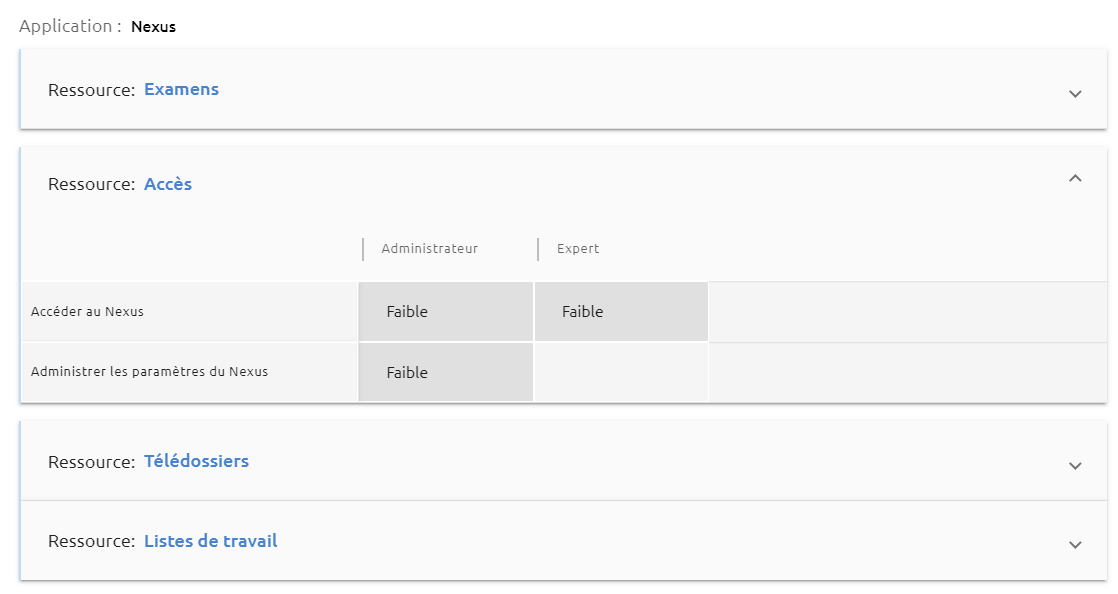The height and width of the screenshot is (594, 1118).
Task: Click the Ressource label beside Listes de travail
Action: click(91, 541)
